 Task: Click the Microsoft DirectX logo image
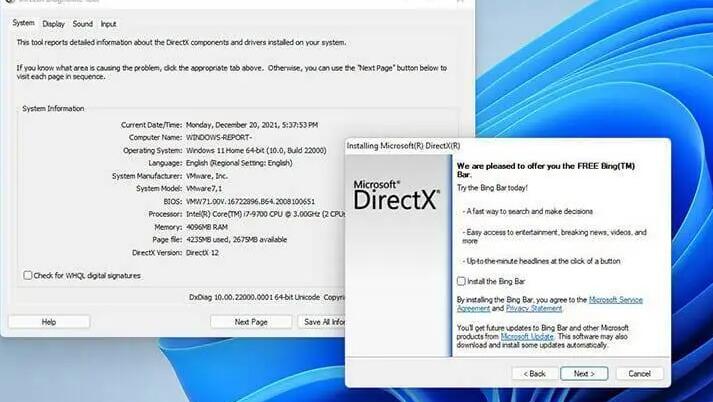coord(397,196)
